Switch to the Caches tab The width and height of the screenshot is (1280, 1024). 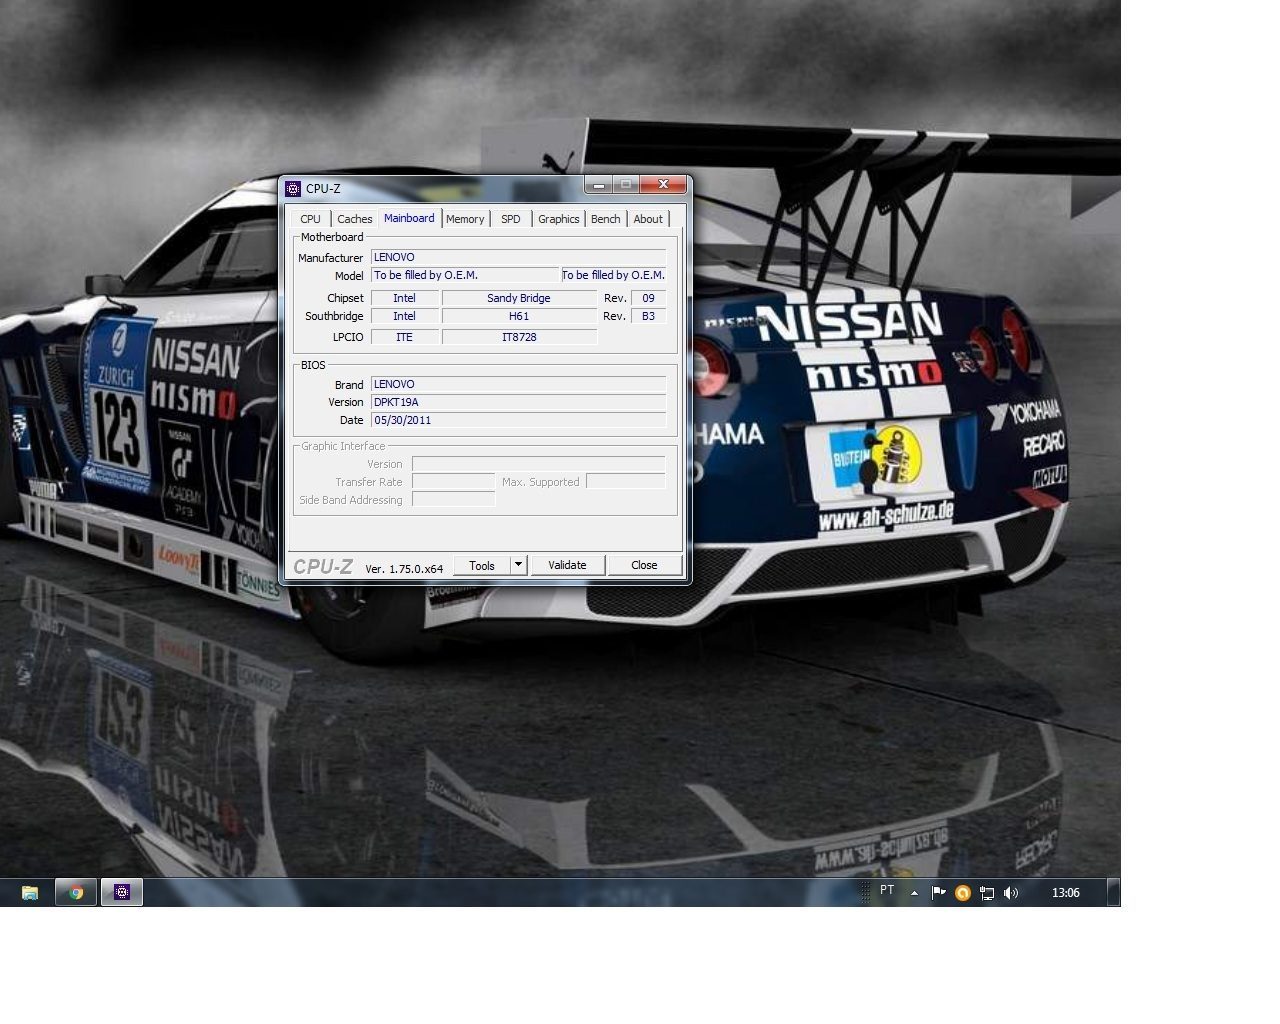tap(354, 219)
